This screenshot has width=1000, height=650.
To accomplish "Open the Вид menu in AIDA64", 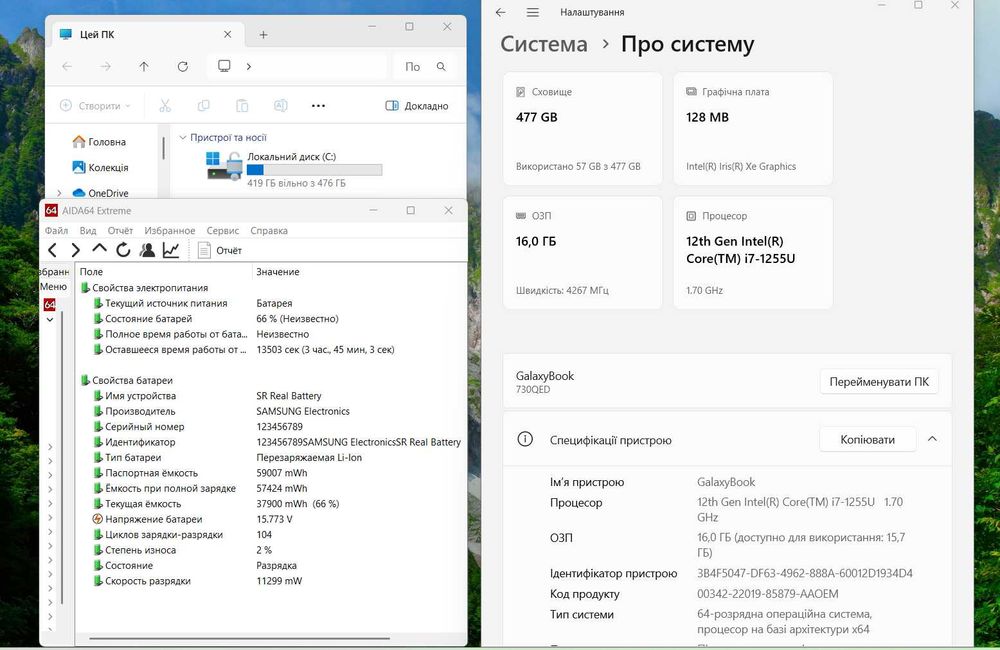I will (88, 230).
